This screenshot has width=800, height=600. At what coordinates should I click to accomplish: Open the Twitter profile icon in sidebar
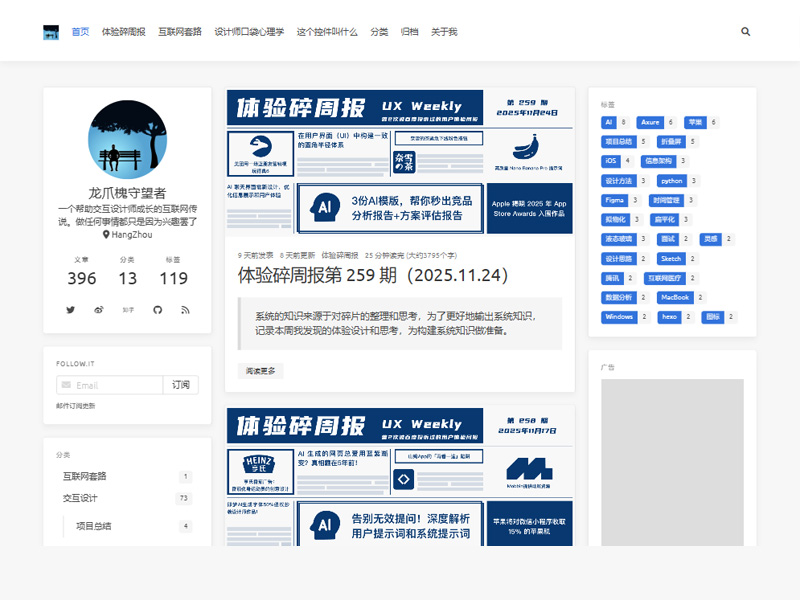[x=70, y=310]
